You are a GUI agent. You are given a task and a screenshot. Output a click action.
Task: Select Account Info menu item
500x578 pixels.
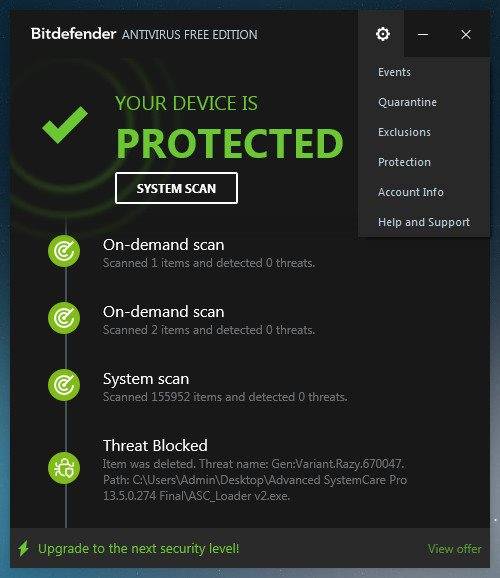[x=410, y=192]
